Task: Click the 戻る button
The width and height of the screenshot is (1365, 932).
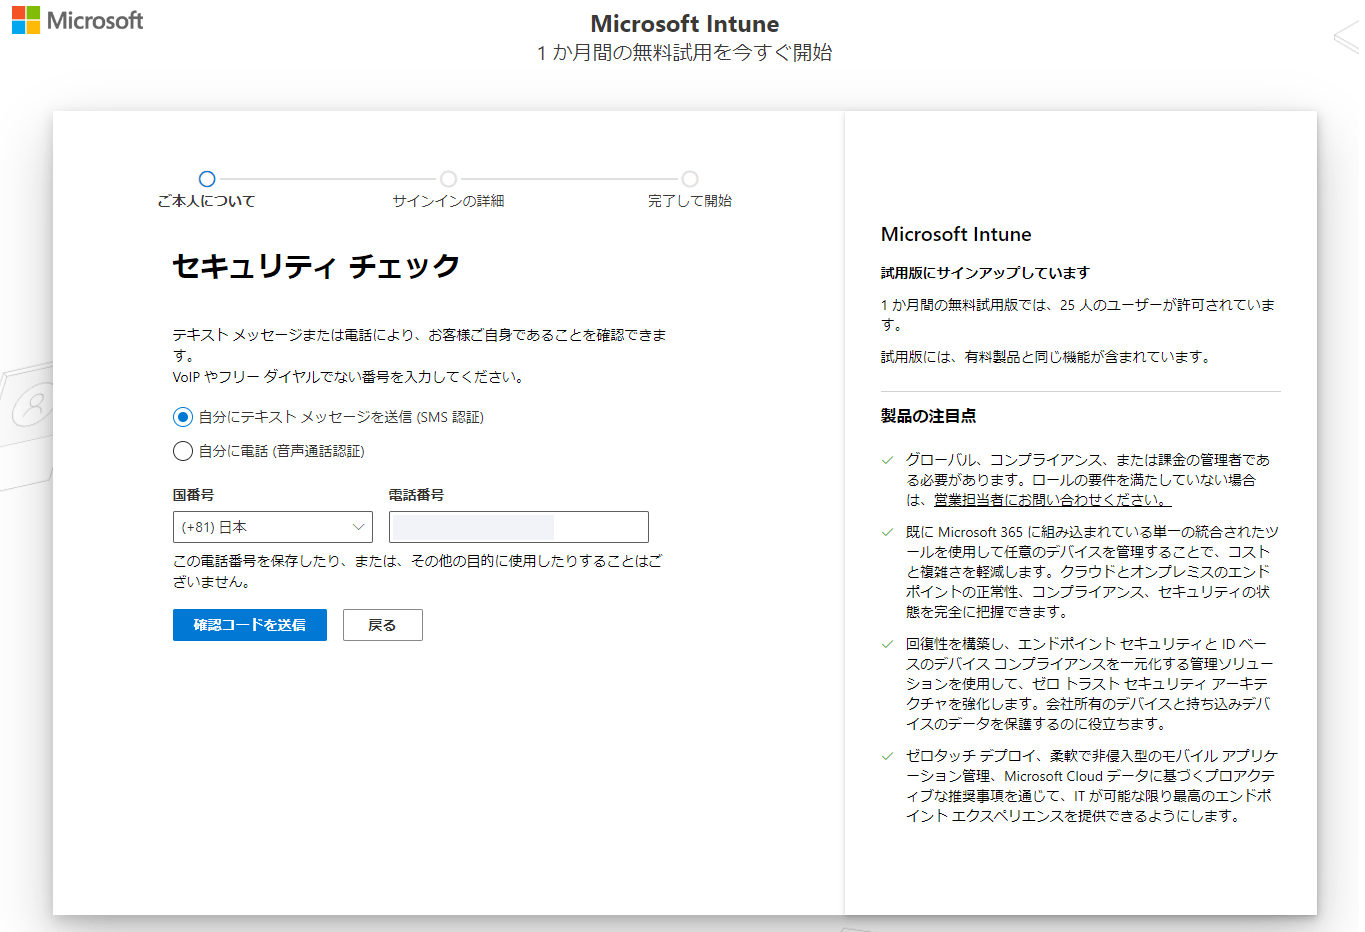Action: pos(383,625)
